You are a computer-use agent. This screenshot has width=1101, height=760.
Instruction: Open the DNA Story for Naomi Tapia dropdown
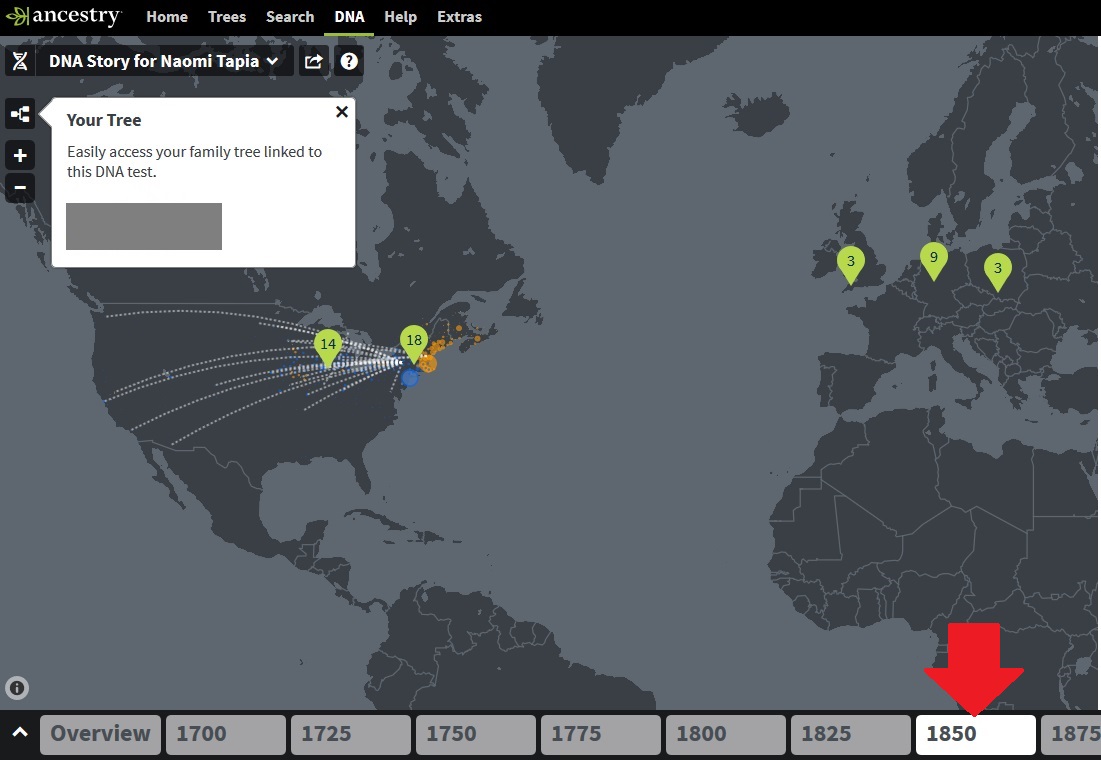pyautogui.click(x=160, y=61)
